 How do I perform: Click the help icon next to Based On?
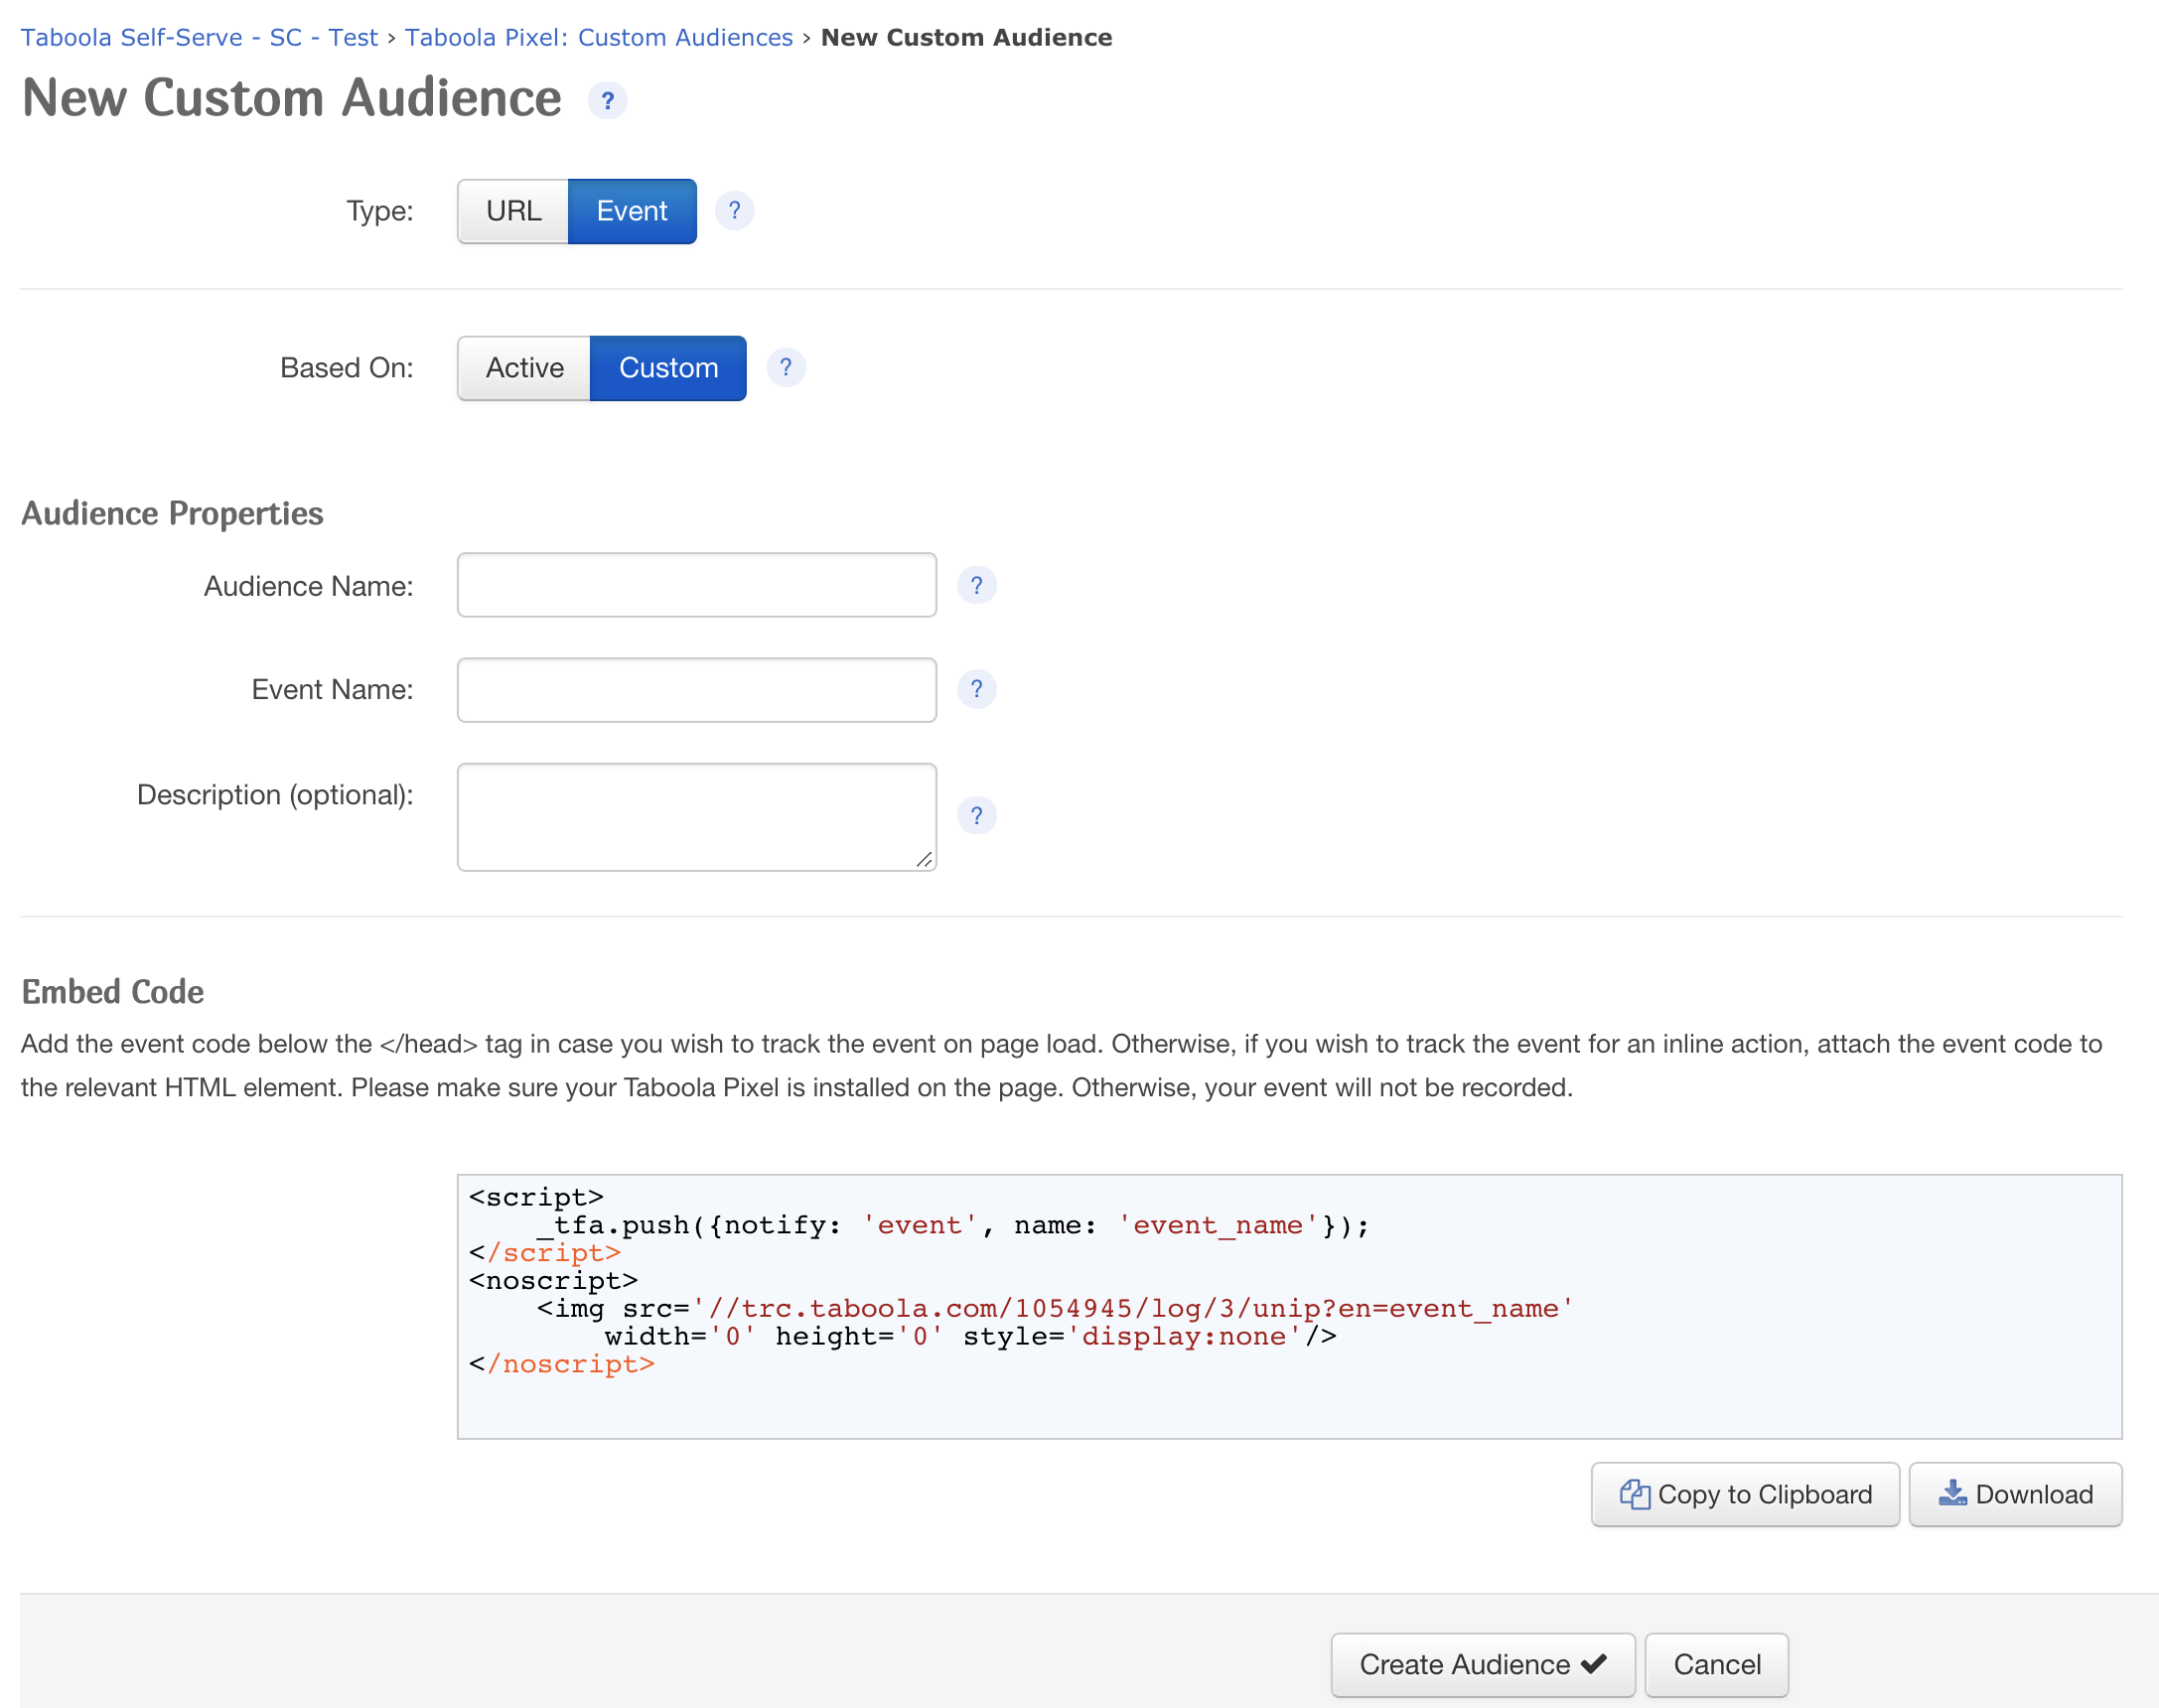click(x=786, y=368)
